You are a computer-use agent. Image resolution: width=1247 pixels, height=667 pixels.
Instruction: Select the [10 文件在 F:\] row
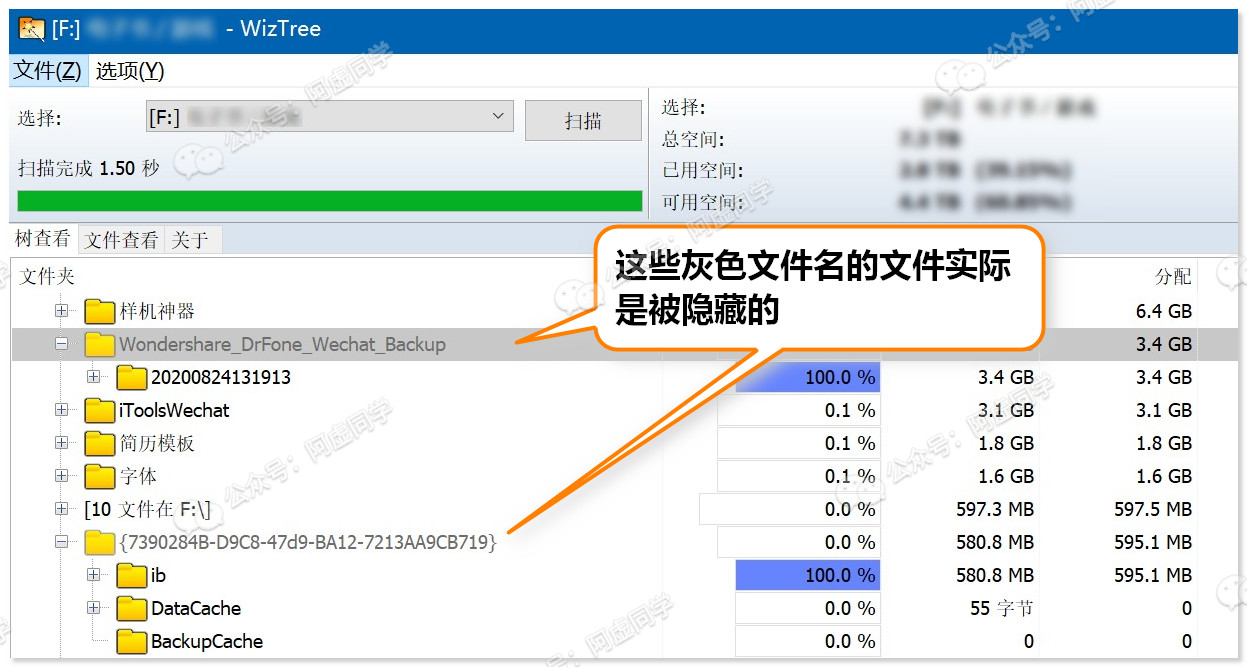click(148, 510)
